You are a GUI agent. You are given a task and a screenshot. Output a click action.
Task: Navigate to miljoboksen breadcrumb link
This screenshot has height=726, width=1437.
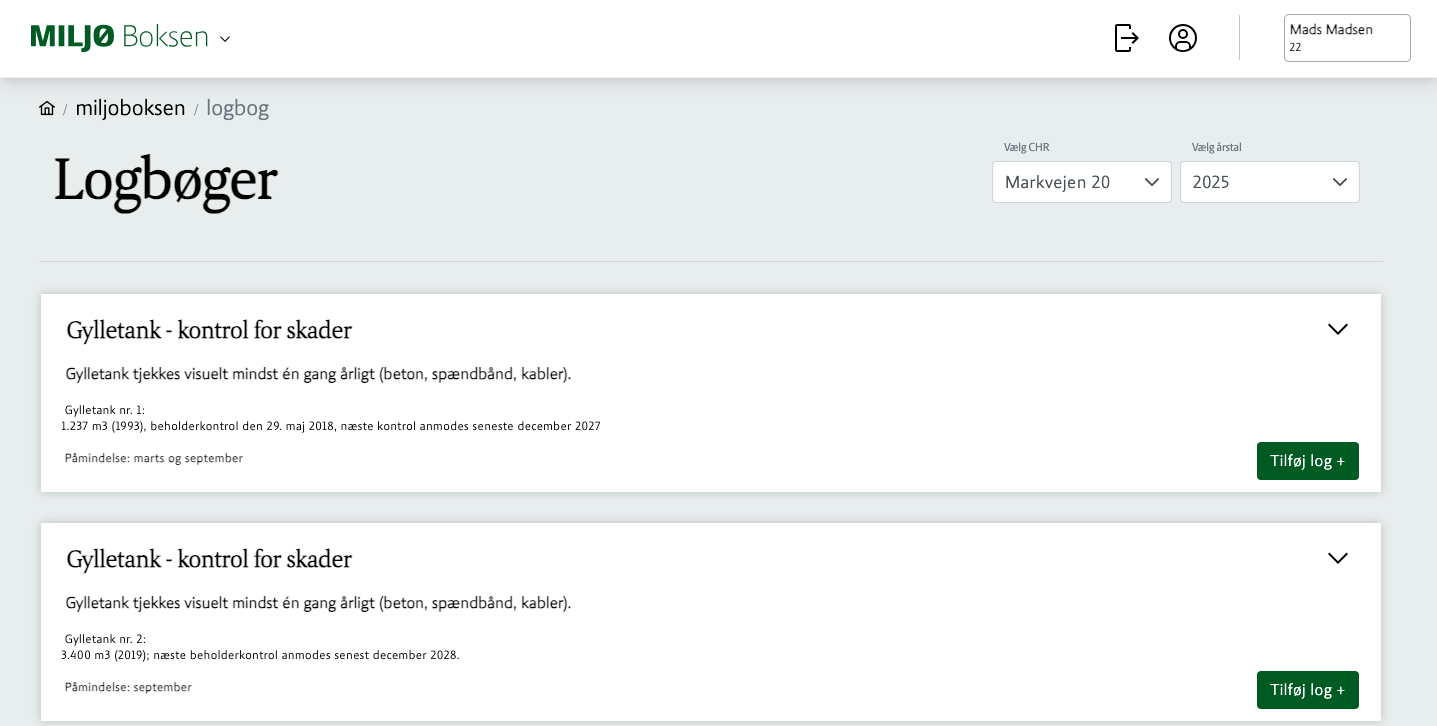tap(130, 108)
